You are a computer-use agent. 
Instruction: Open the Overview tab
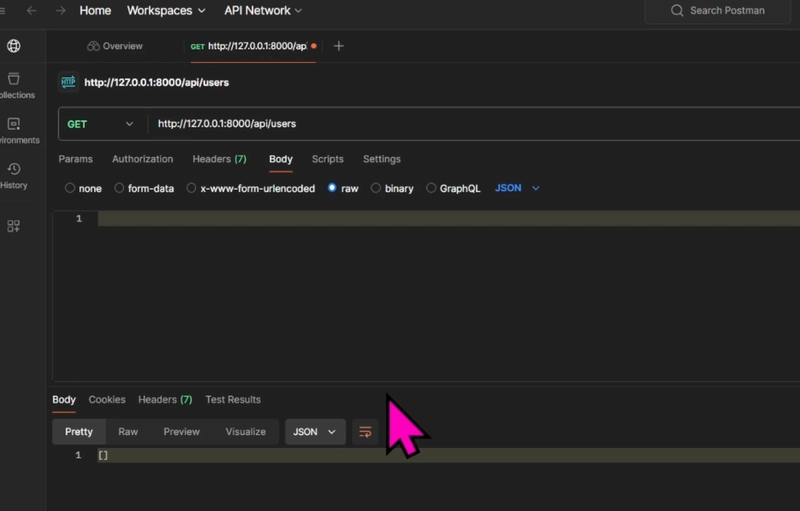115,46
